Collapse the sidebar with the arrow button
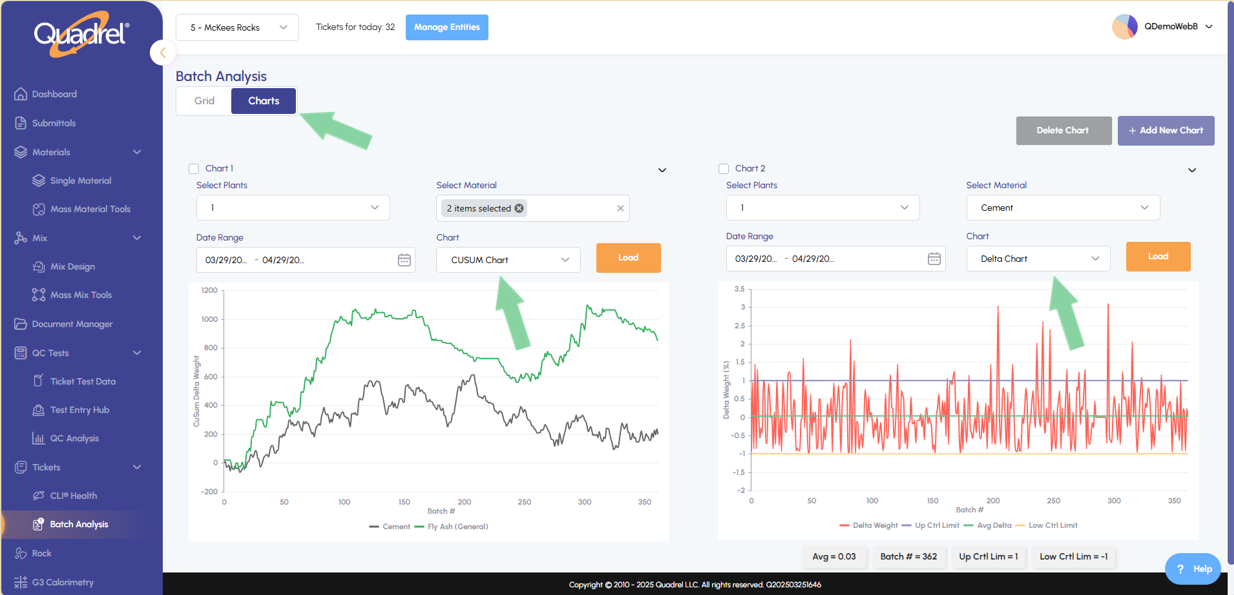Screen dimensions: 1234x595 point(162,52)
